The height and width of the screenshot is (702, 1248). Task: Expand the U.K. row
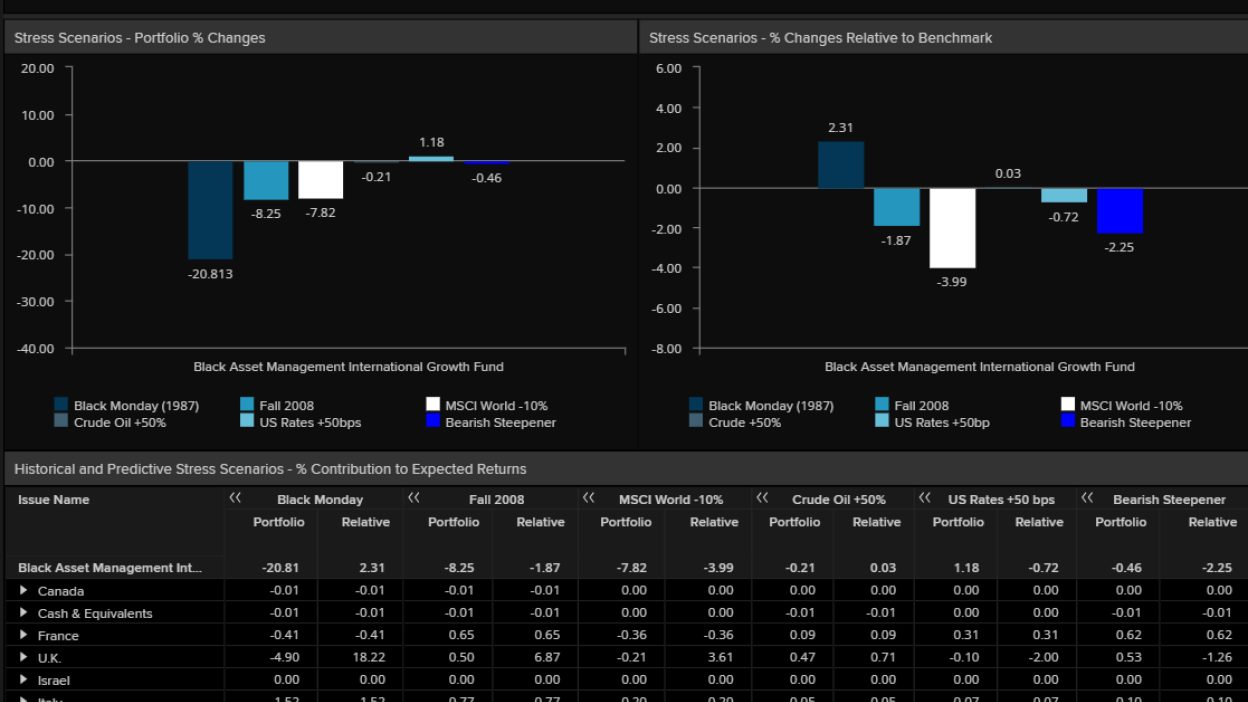(x=25, y=658)
